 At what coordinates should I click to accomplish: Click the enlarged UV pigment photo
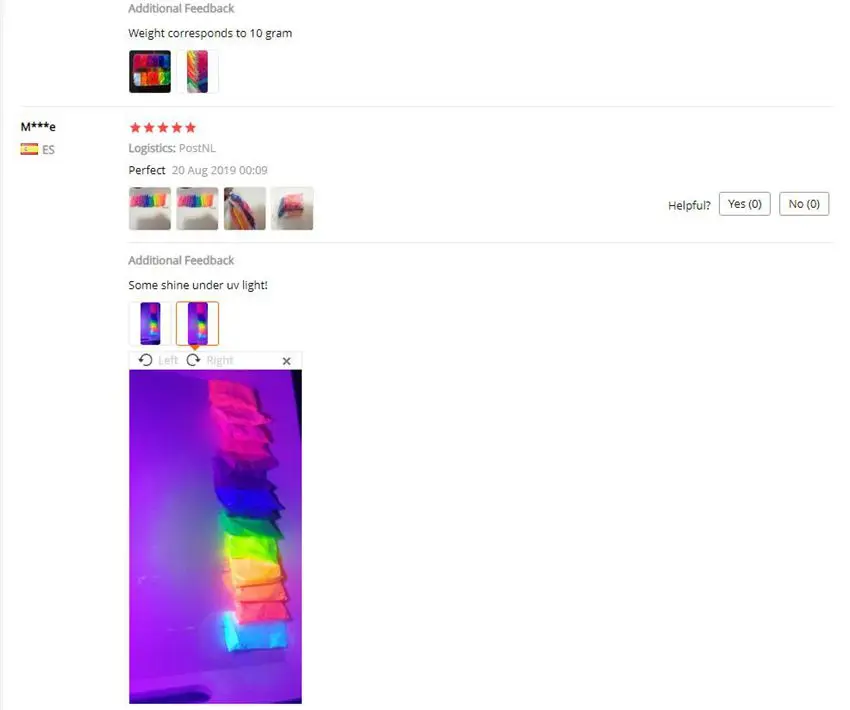(215, 537)
